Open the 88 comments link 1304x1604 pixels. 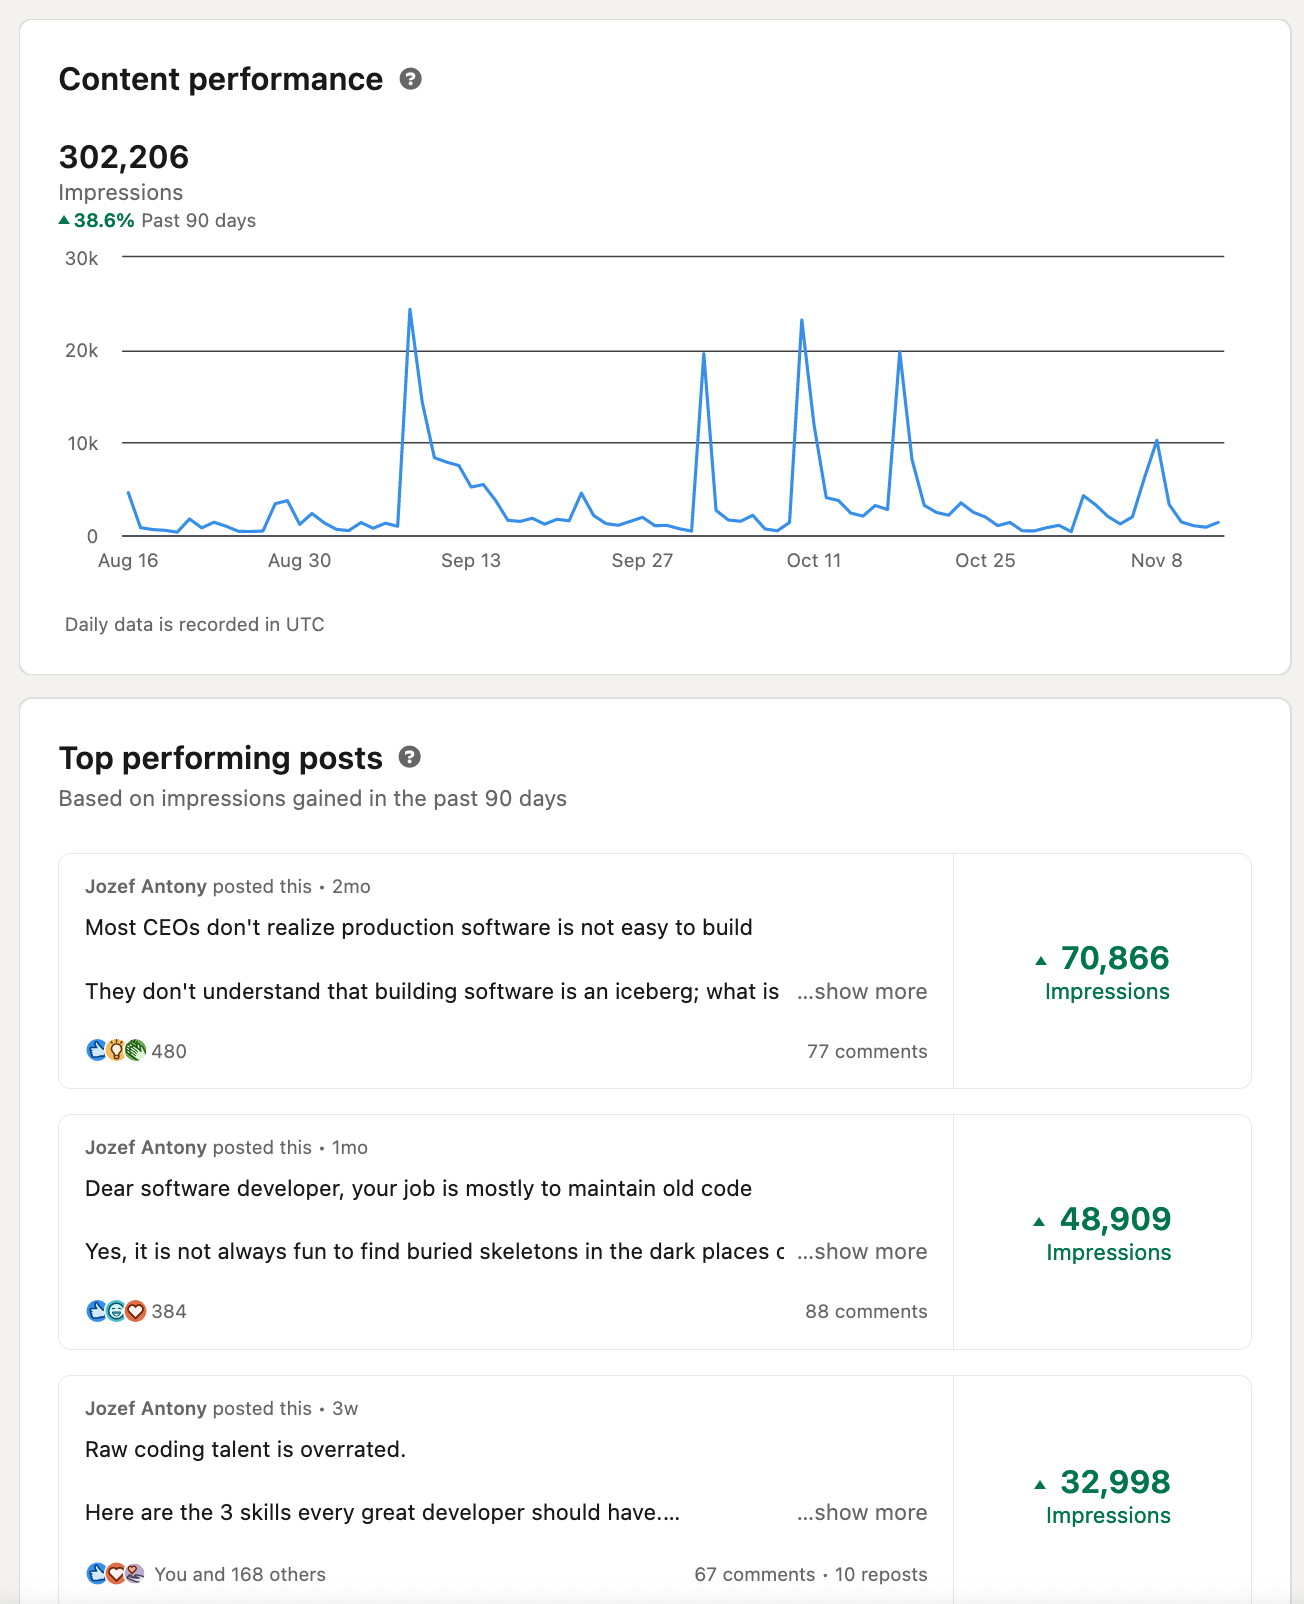[x=866, y=1311]
